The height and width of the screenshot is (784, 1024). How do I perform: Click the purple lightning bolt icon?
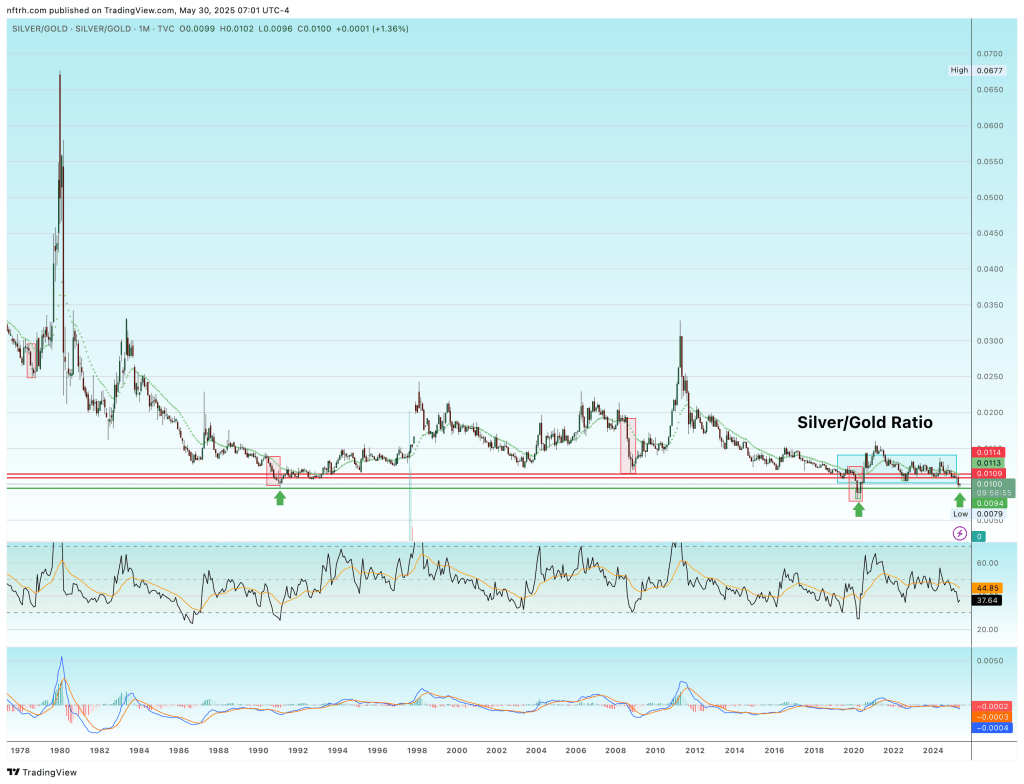point(959,534)
